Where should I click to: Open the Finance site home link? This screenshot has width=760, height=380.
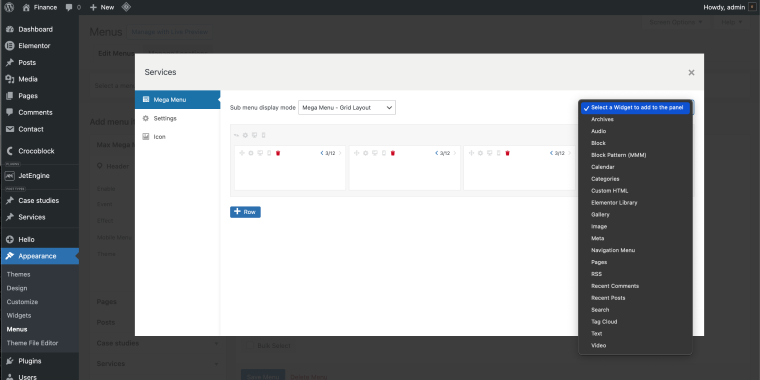40,7
